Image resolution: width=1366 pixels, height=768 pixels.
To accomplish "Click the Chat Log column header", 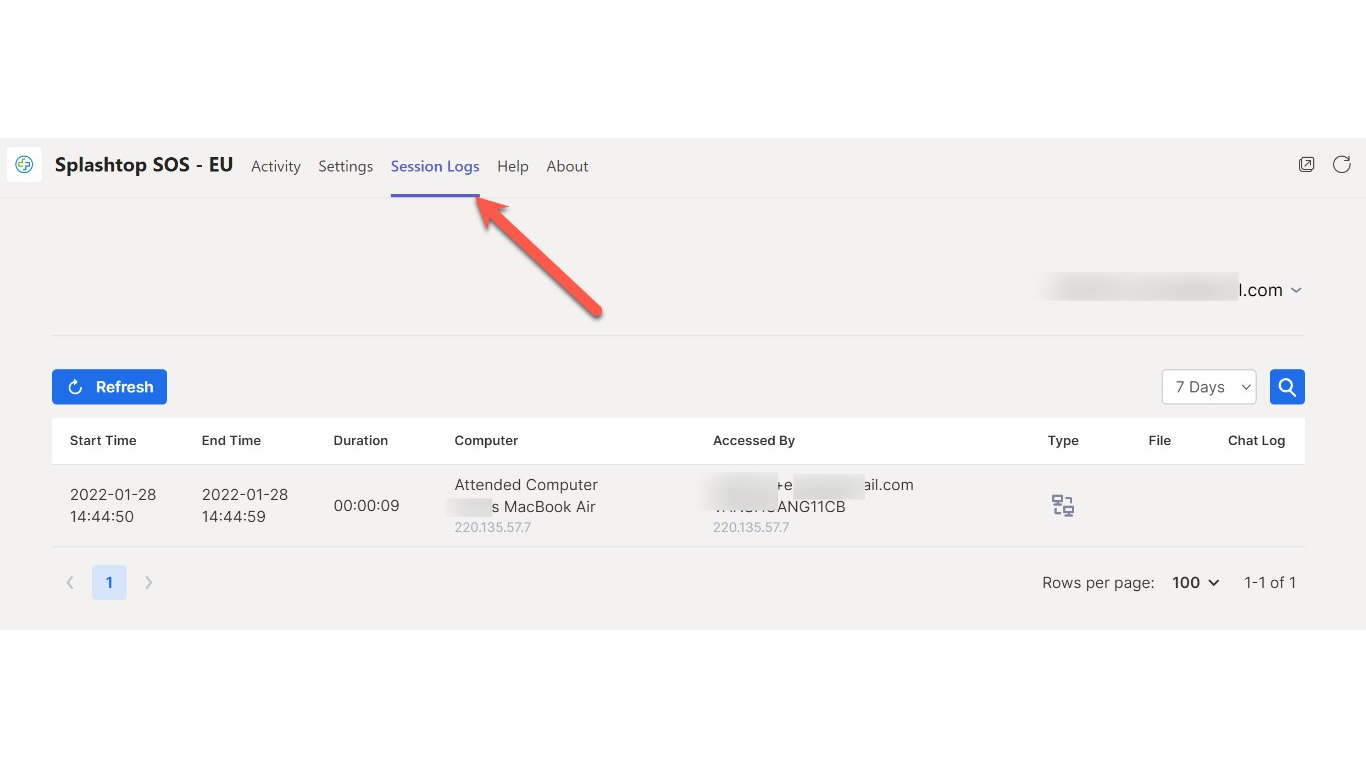I will click(x=1257, y=441).
